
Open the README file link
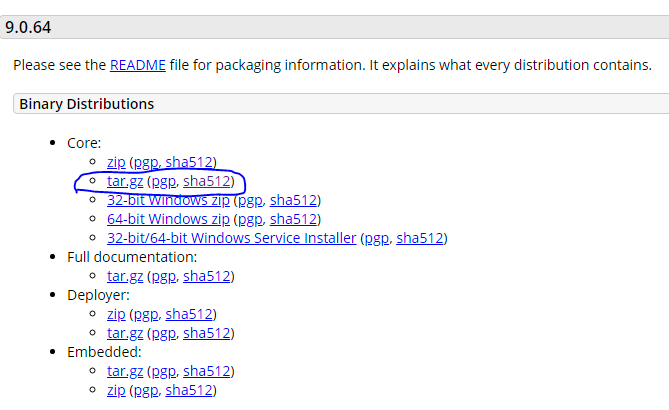[x=137, y=65]
